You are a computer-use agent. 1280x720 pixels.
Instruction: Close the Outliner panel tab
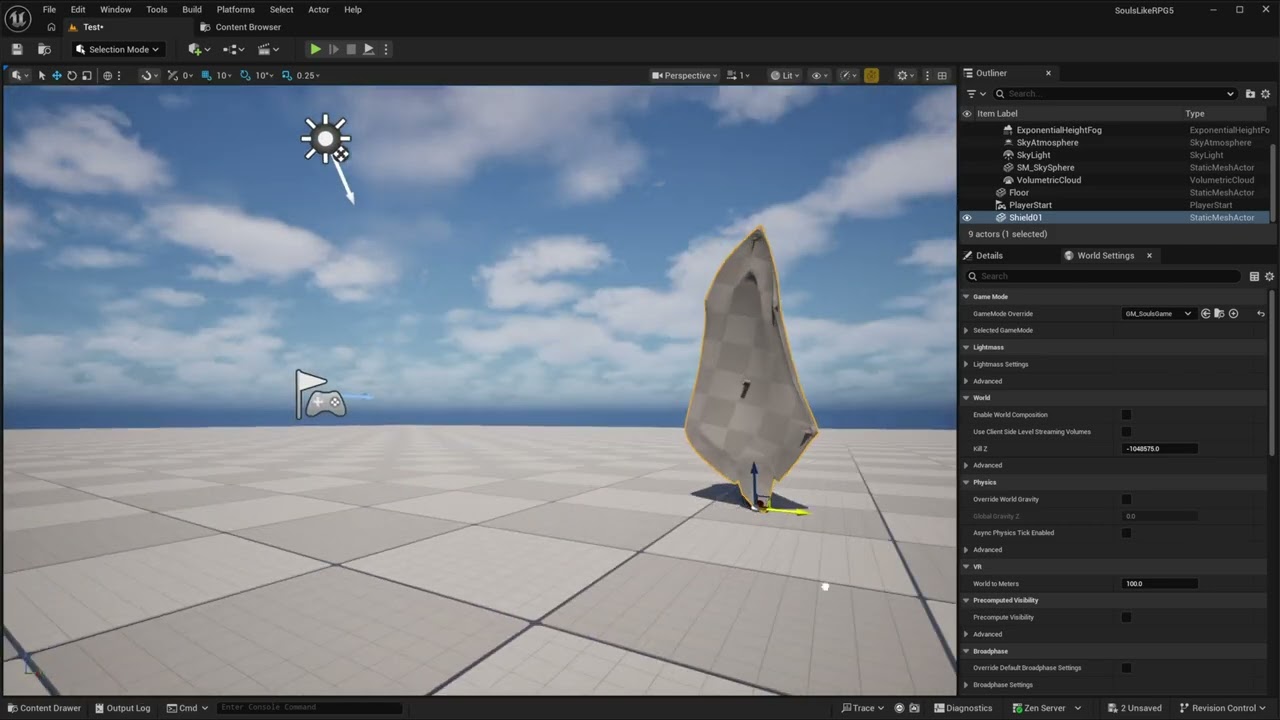pyautogui.click(x=1048, y=73)
